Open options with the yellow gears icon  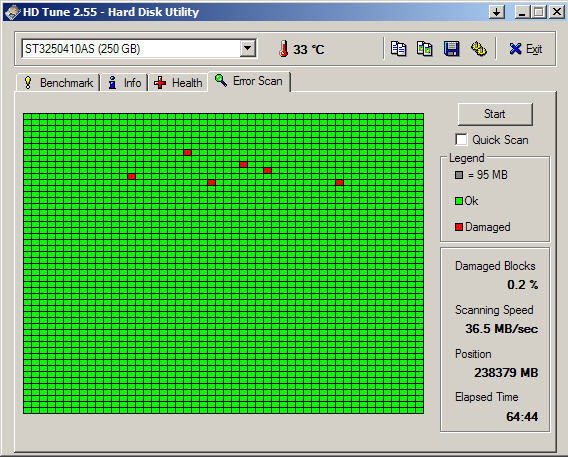click(479, 49)
